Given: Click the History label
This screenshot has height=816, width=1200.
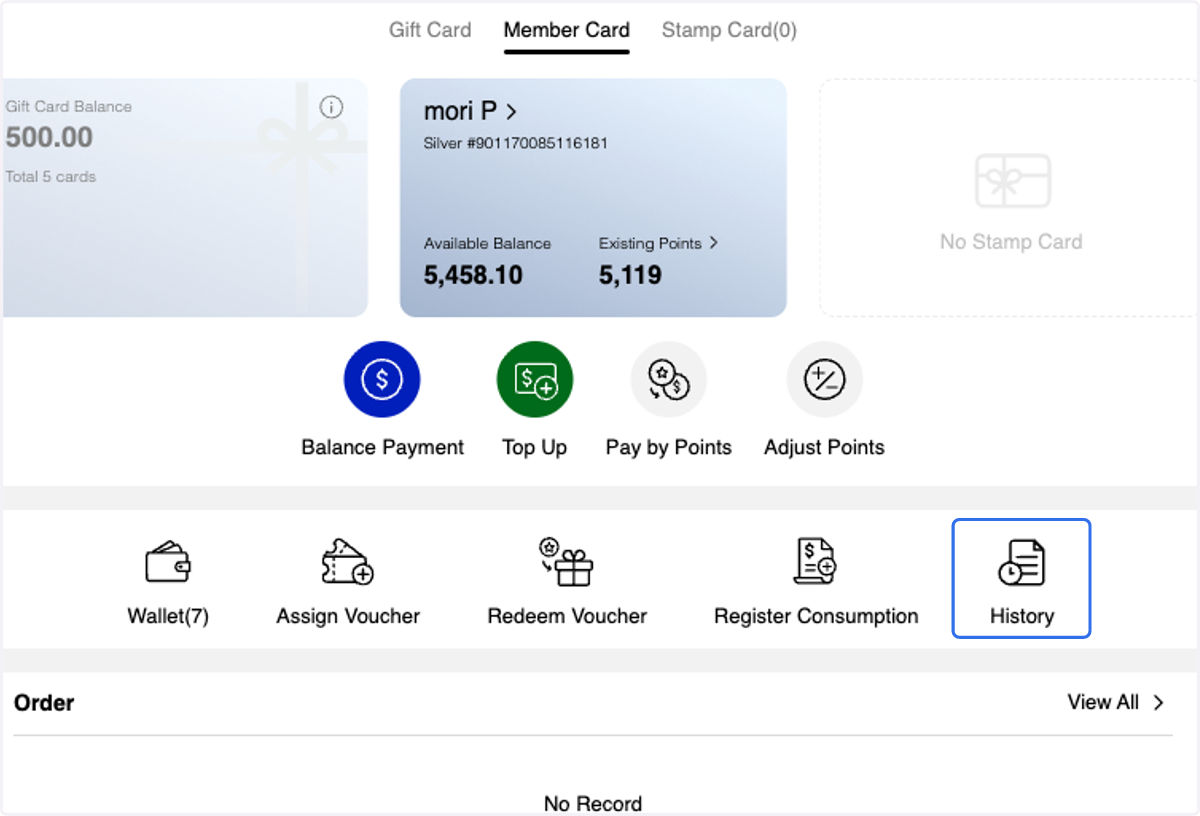Looking at the screenshot, I should [x=1022, y=616].
